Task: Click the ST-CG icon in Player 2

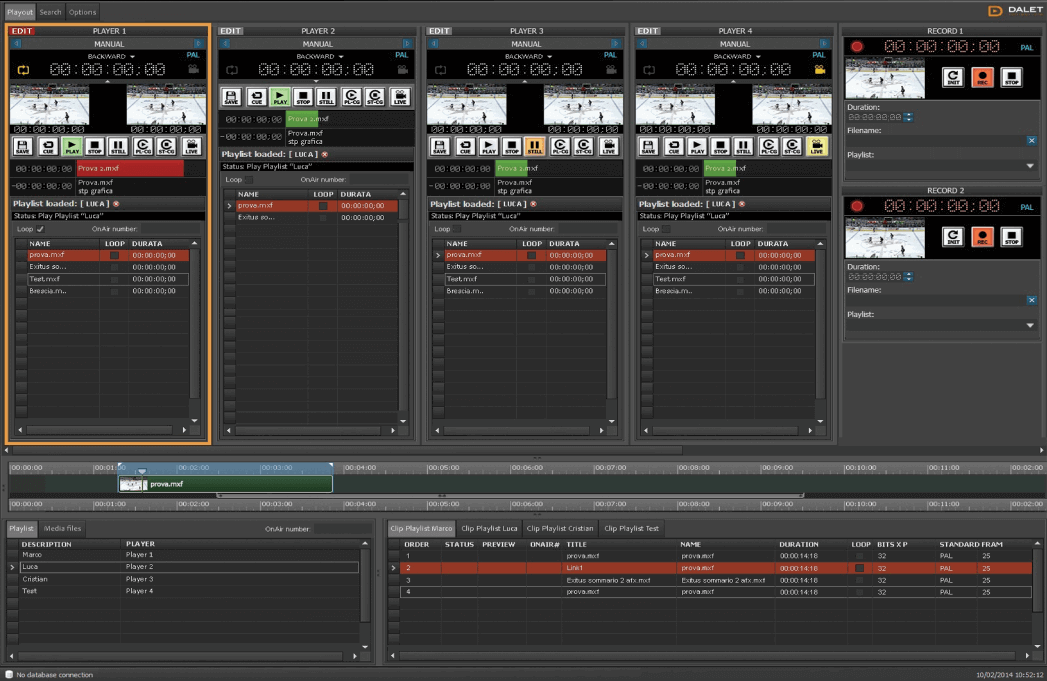Action: [376, 98]
